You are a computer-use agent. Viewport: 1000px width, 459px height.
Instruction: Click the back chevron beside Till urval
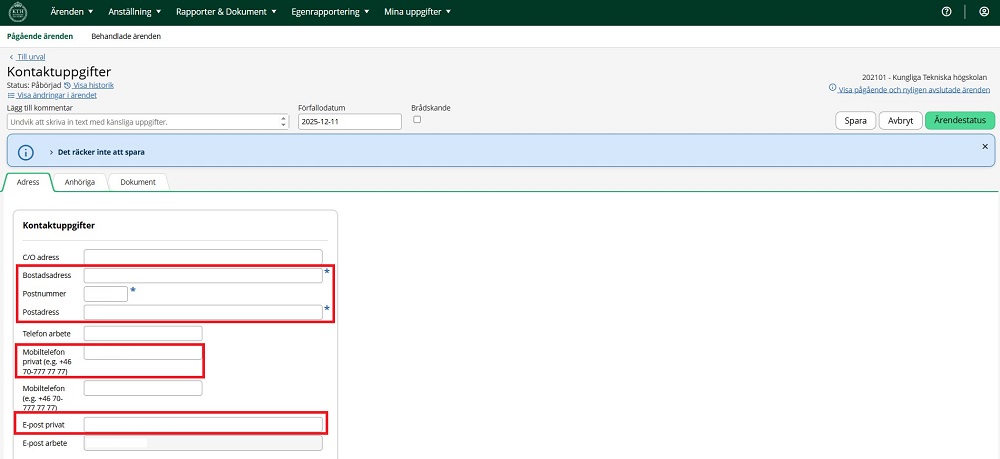point(11,57)
